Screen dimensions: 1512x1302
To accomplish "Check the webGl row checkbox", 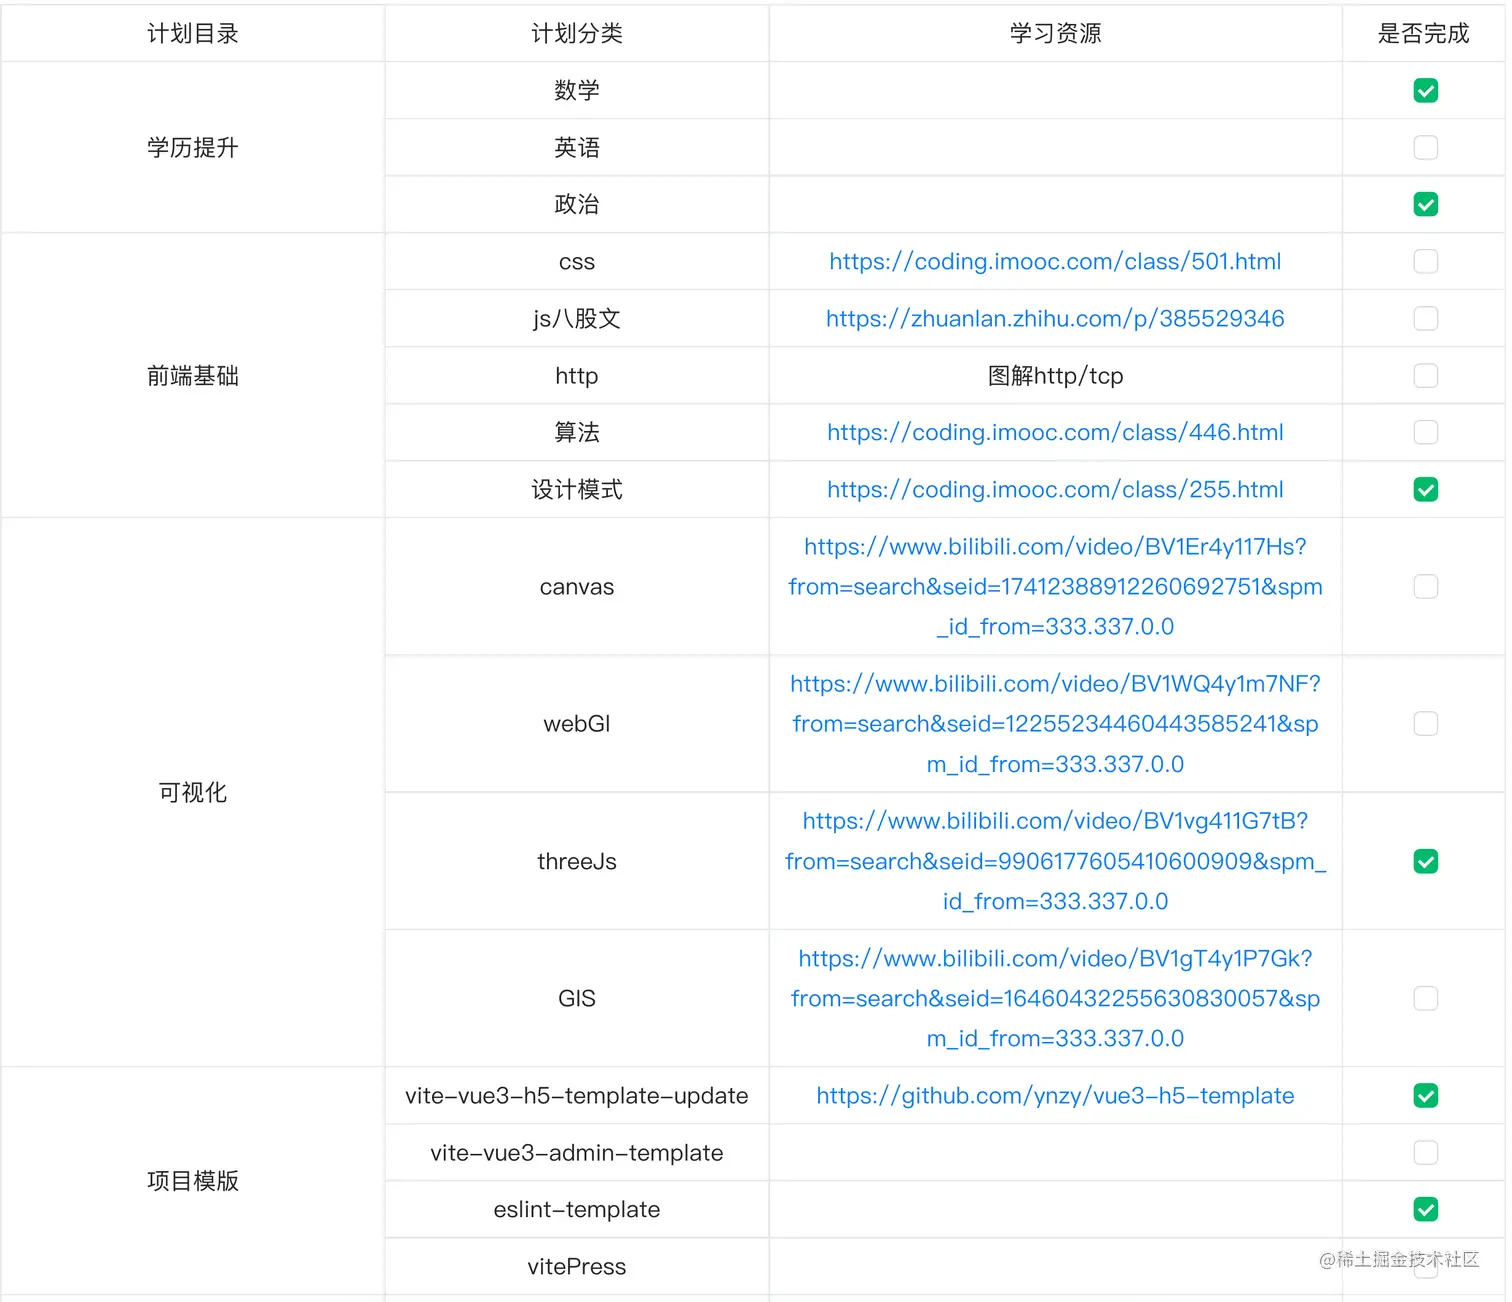I will [1425, 724].
